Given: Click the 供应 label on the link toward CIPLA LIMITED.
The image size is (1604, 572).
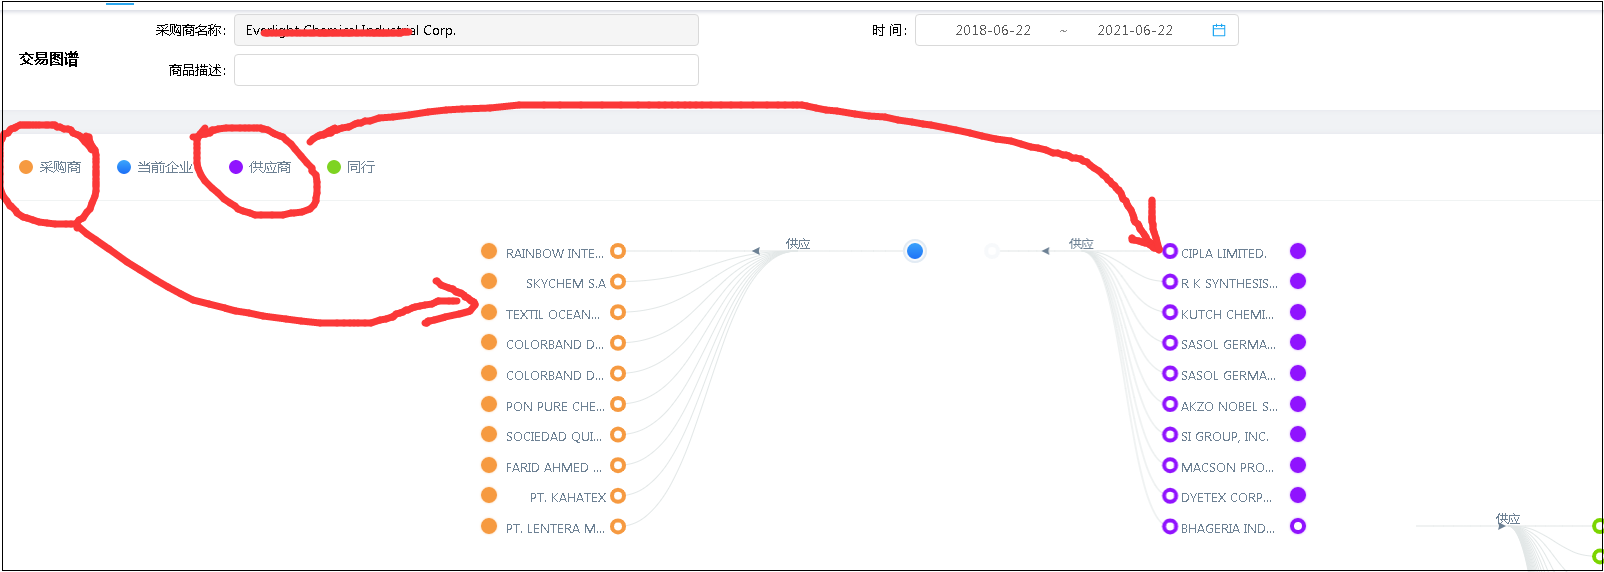Looking at the screenshot, I should click(1081, 243).
